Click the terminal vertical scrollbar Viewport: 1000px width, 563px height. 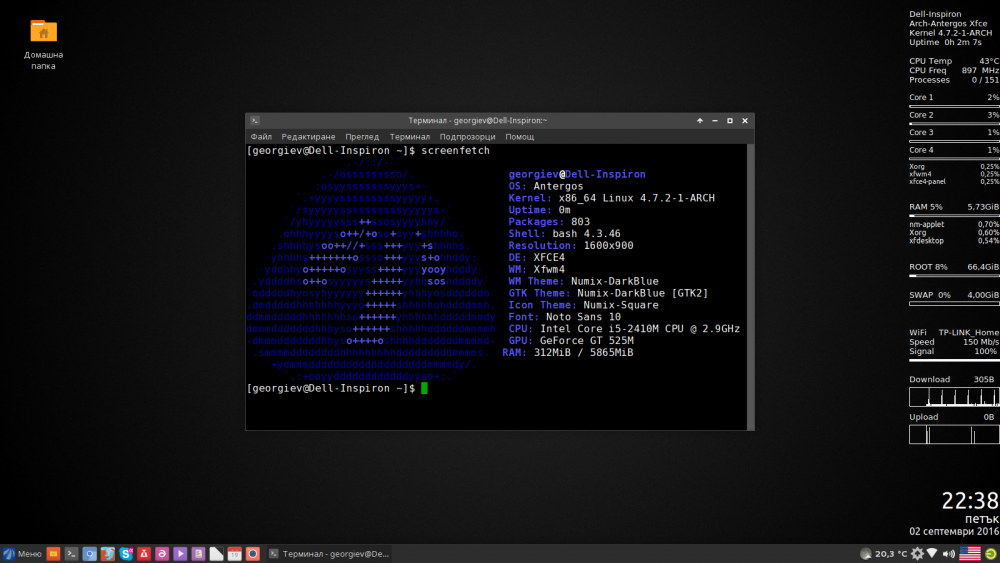[x=750, y=287]
